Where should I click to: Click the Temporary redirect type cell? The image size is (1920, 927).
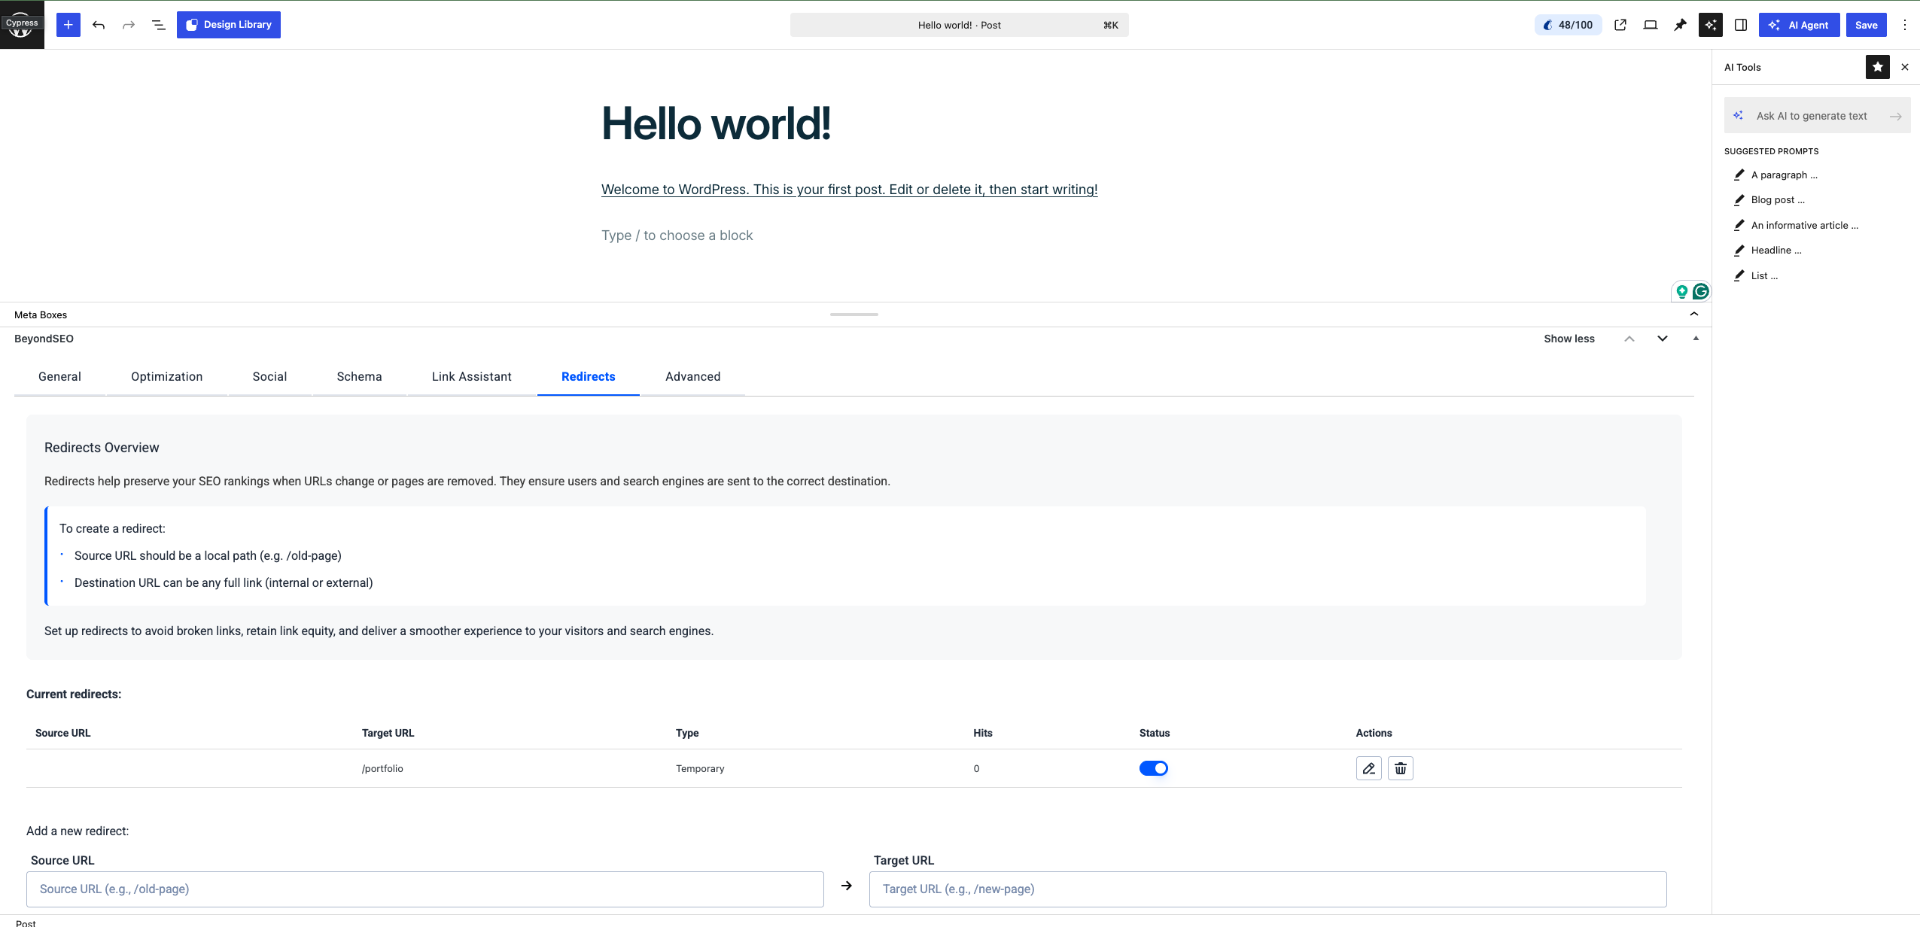click(700, 769)
